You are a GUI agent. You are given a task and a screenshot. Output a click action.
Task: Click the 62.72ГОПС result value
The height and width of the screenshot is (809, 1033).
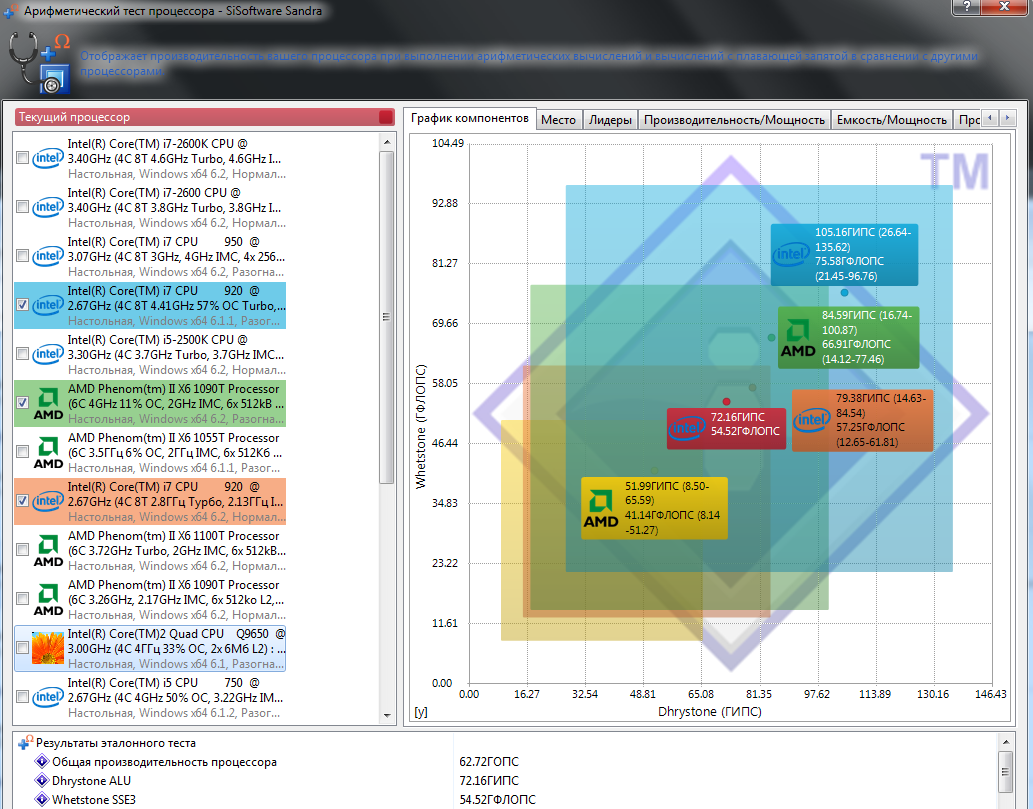click(x=489, y=762)
